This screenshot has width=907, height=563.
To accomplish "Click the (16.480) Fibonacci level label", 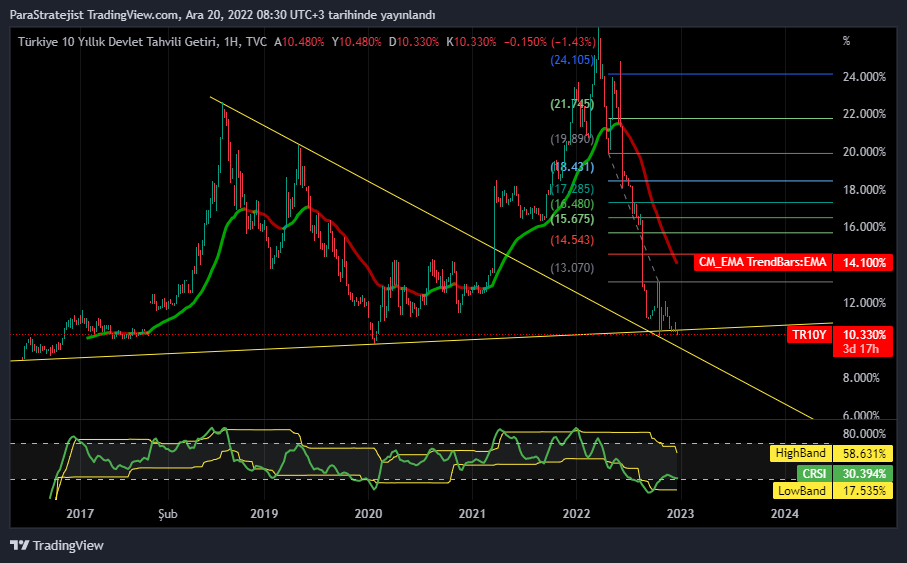I will tap(572, 204).
